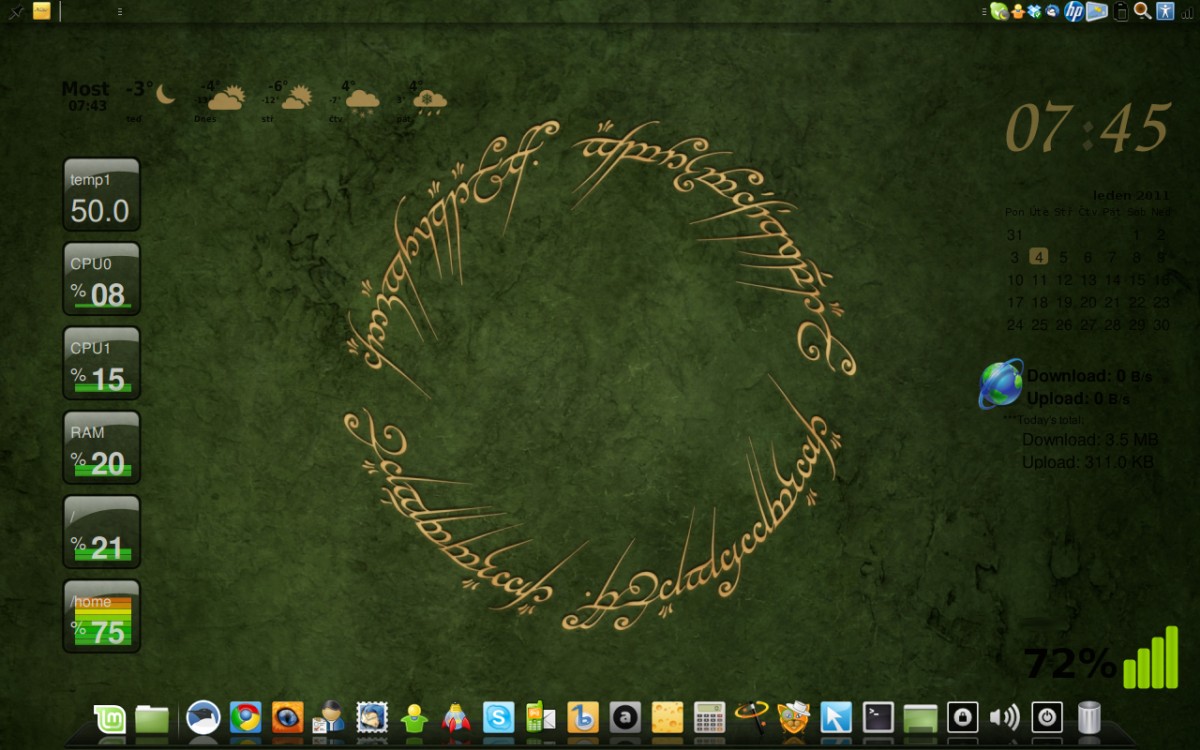Image resolution: width=1200 pixels, height=750 pixels.
Task: Open the yellow sticky note in top panel
Action: [x=42, y=11]
